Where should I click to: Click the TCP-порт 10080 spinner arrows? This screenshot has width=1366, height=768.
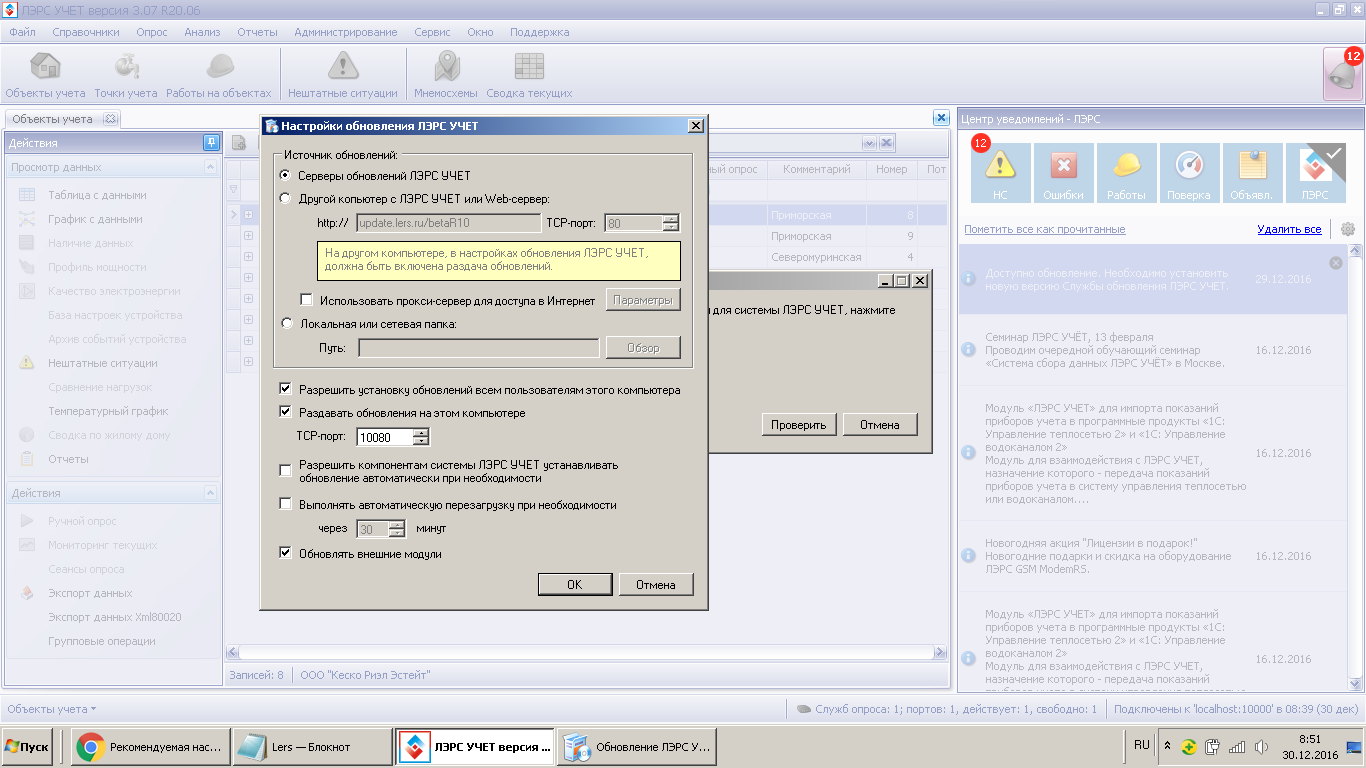click(421, 437)
